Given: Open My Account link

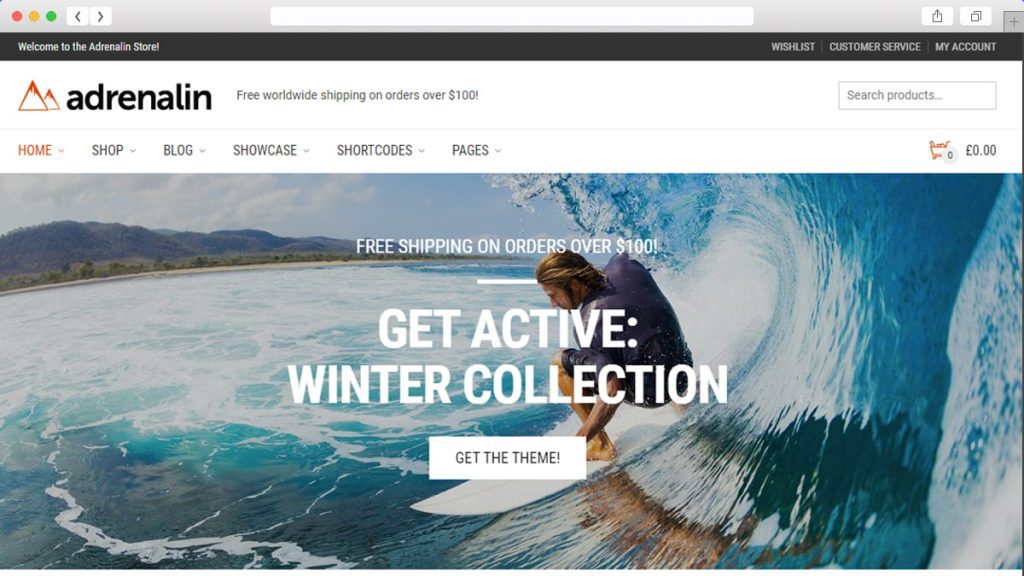Looking at the screenshot, I should [x=965, y=47].
